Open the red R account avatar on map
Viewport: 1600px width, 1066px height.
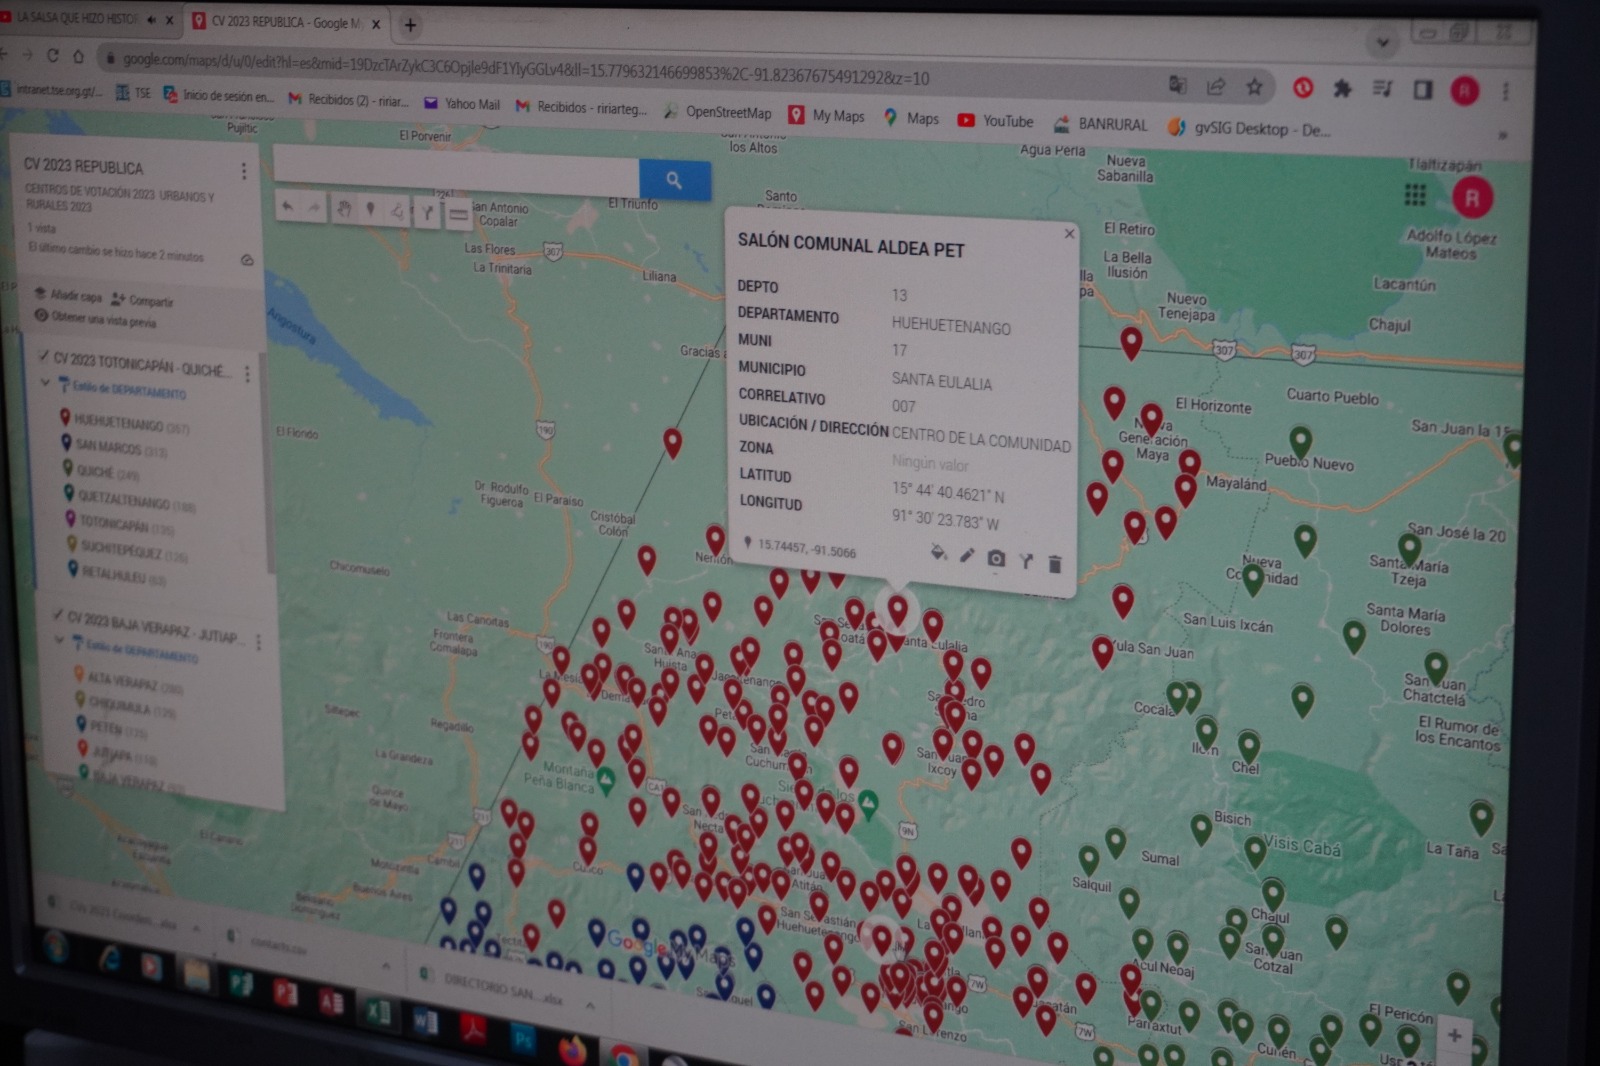click(1472, 197)
